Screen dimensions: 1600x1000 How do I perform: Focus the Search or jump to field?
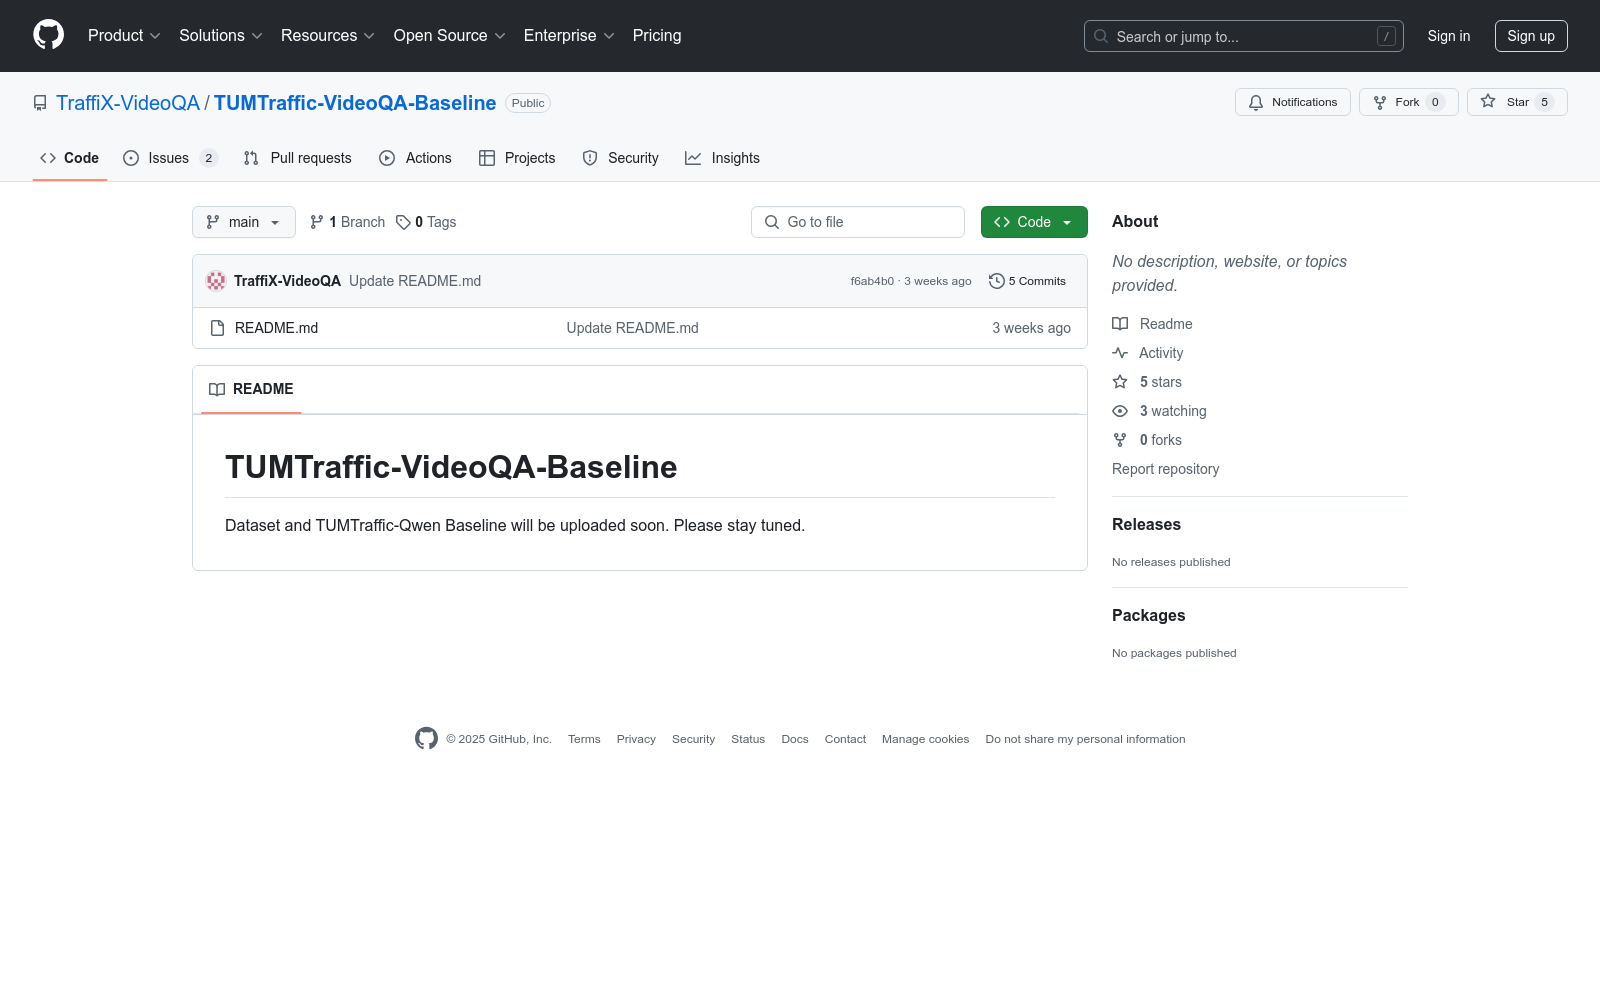(x=1243, y=36)
